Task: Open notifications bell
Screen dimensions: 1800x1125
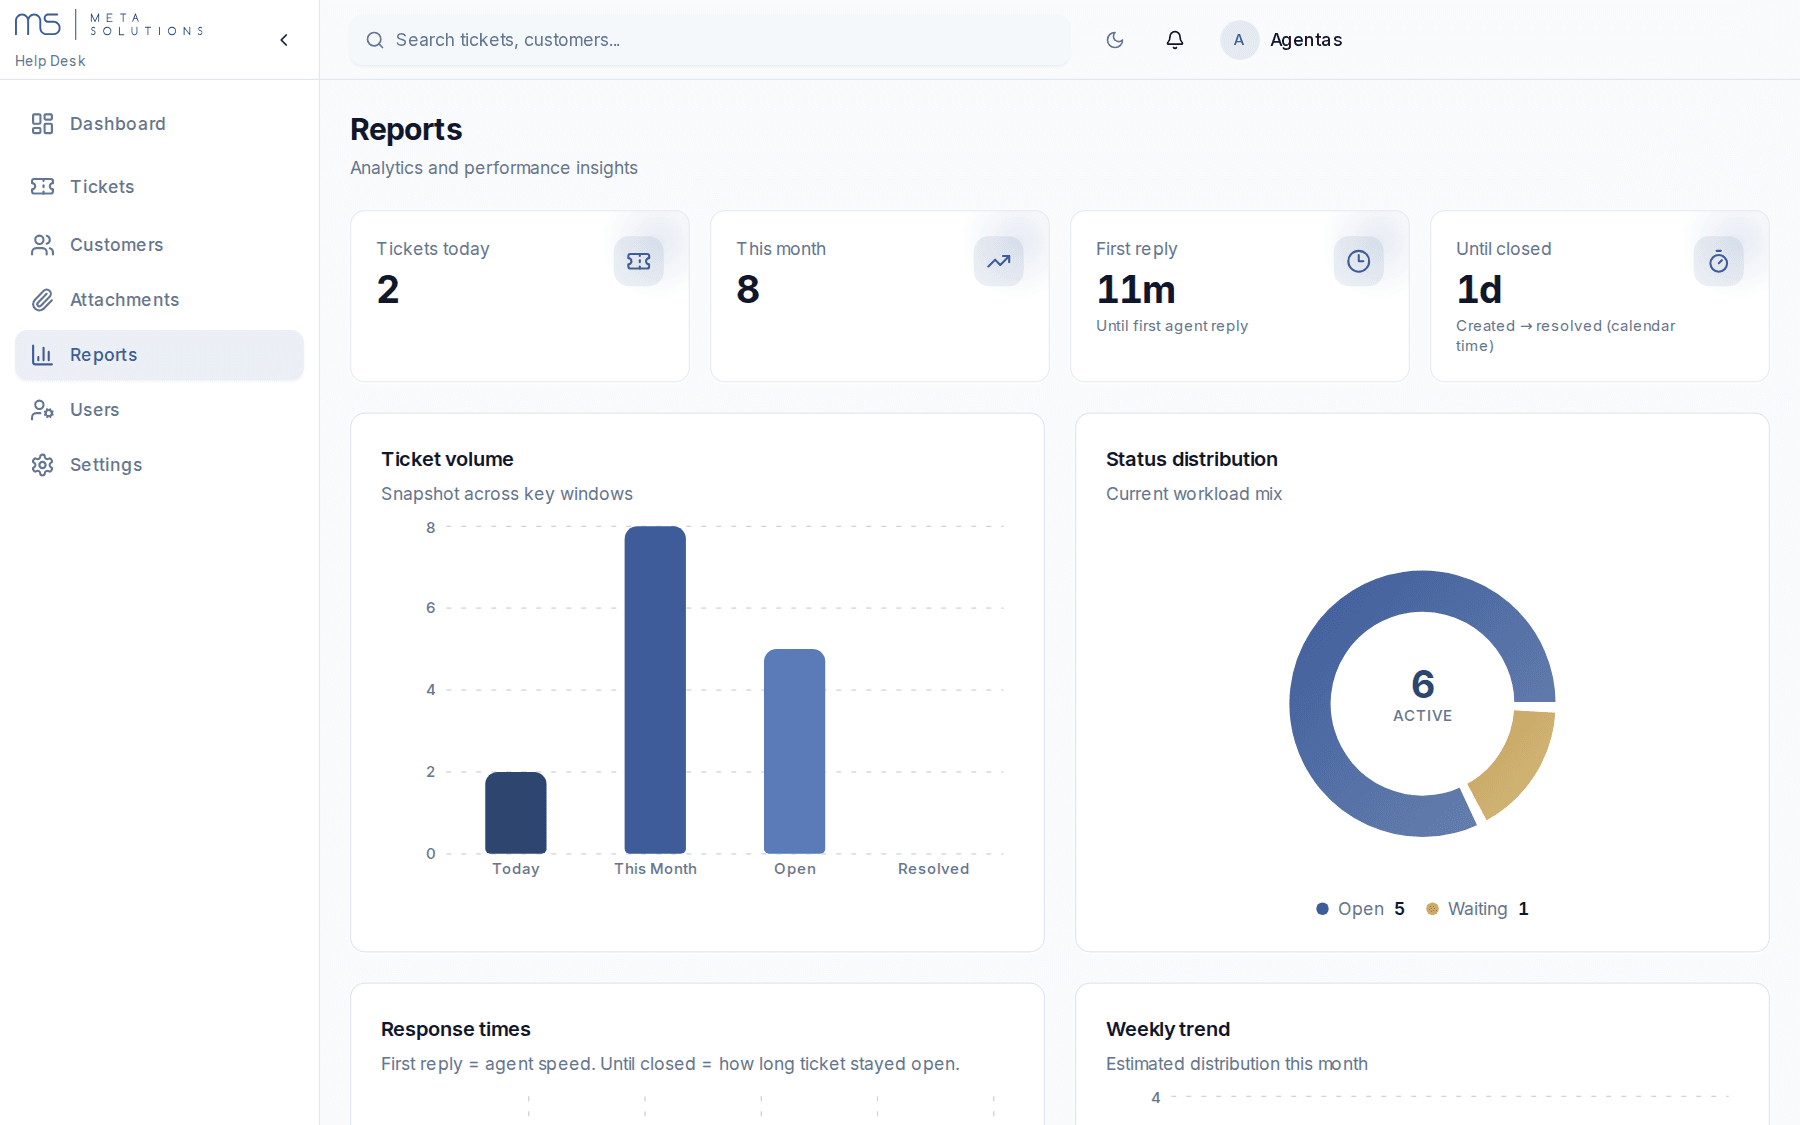Action: [x=1175, y=40]
